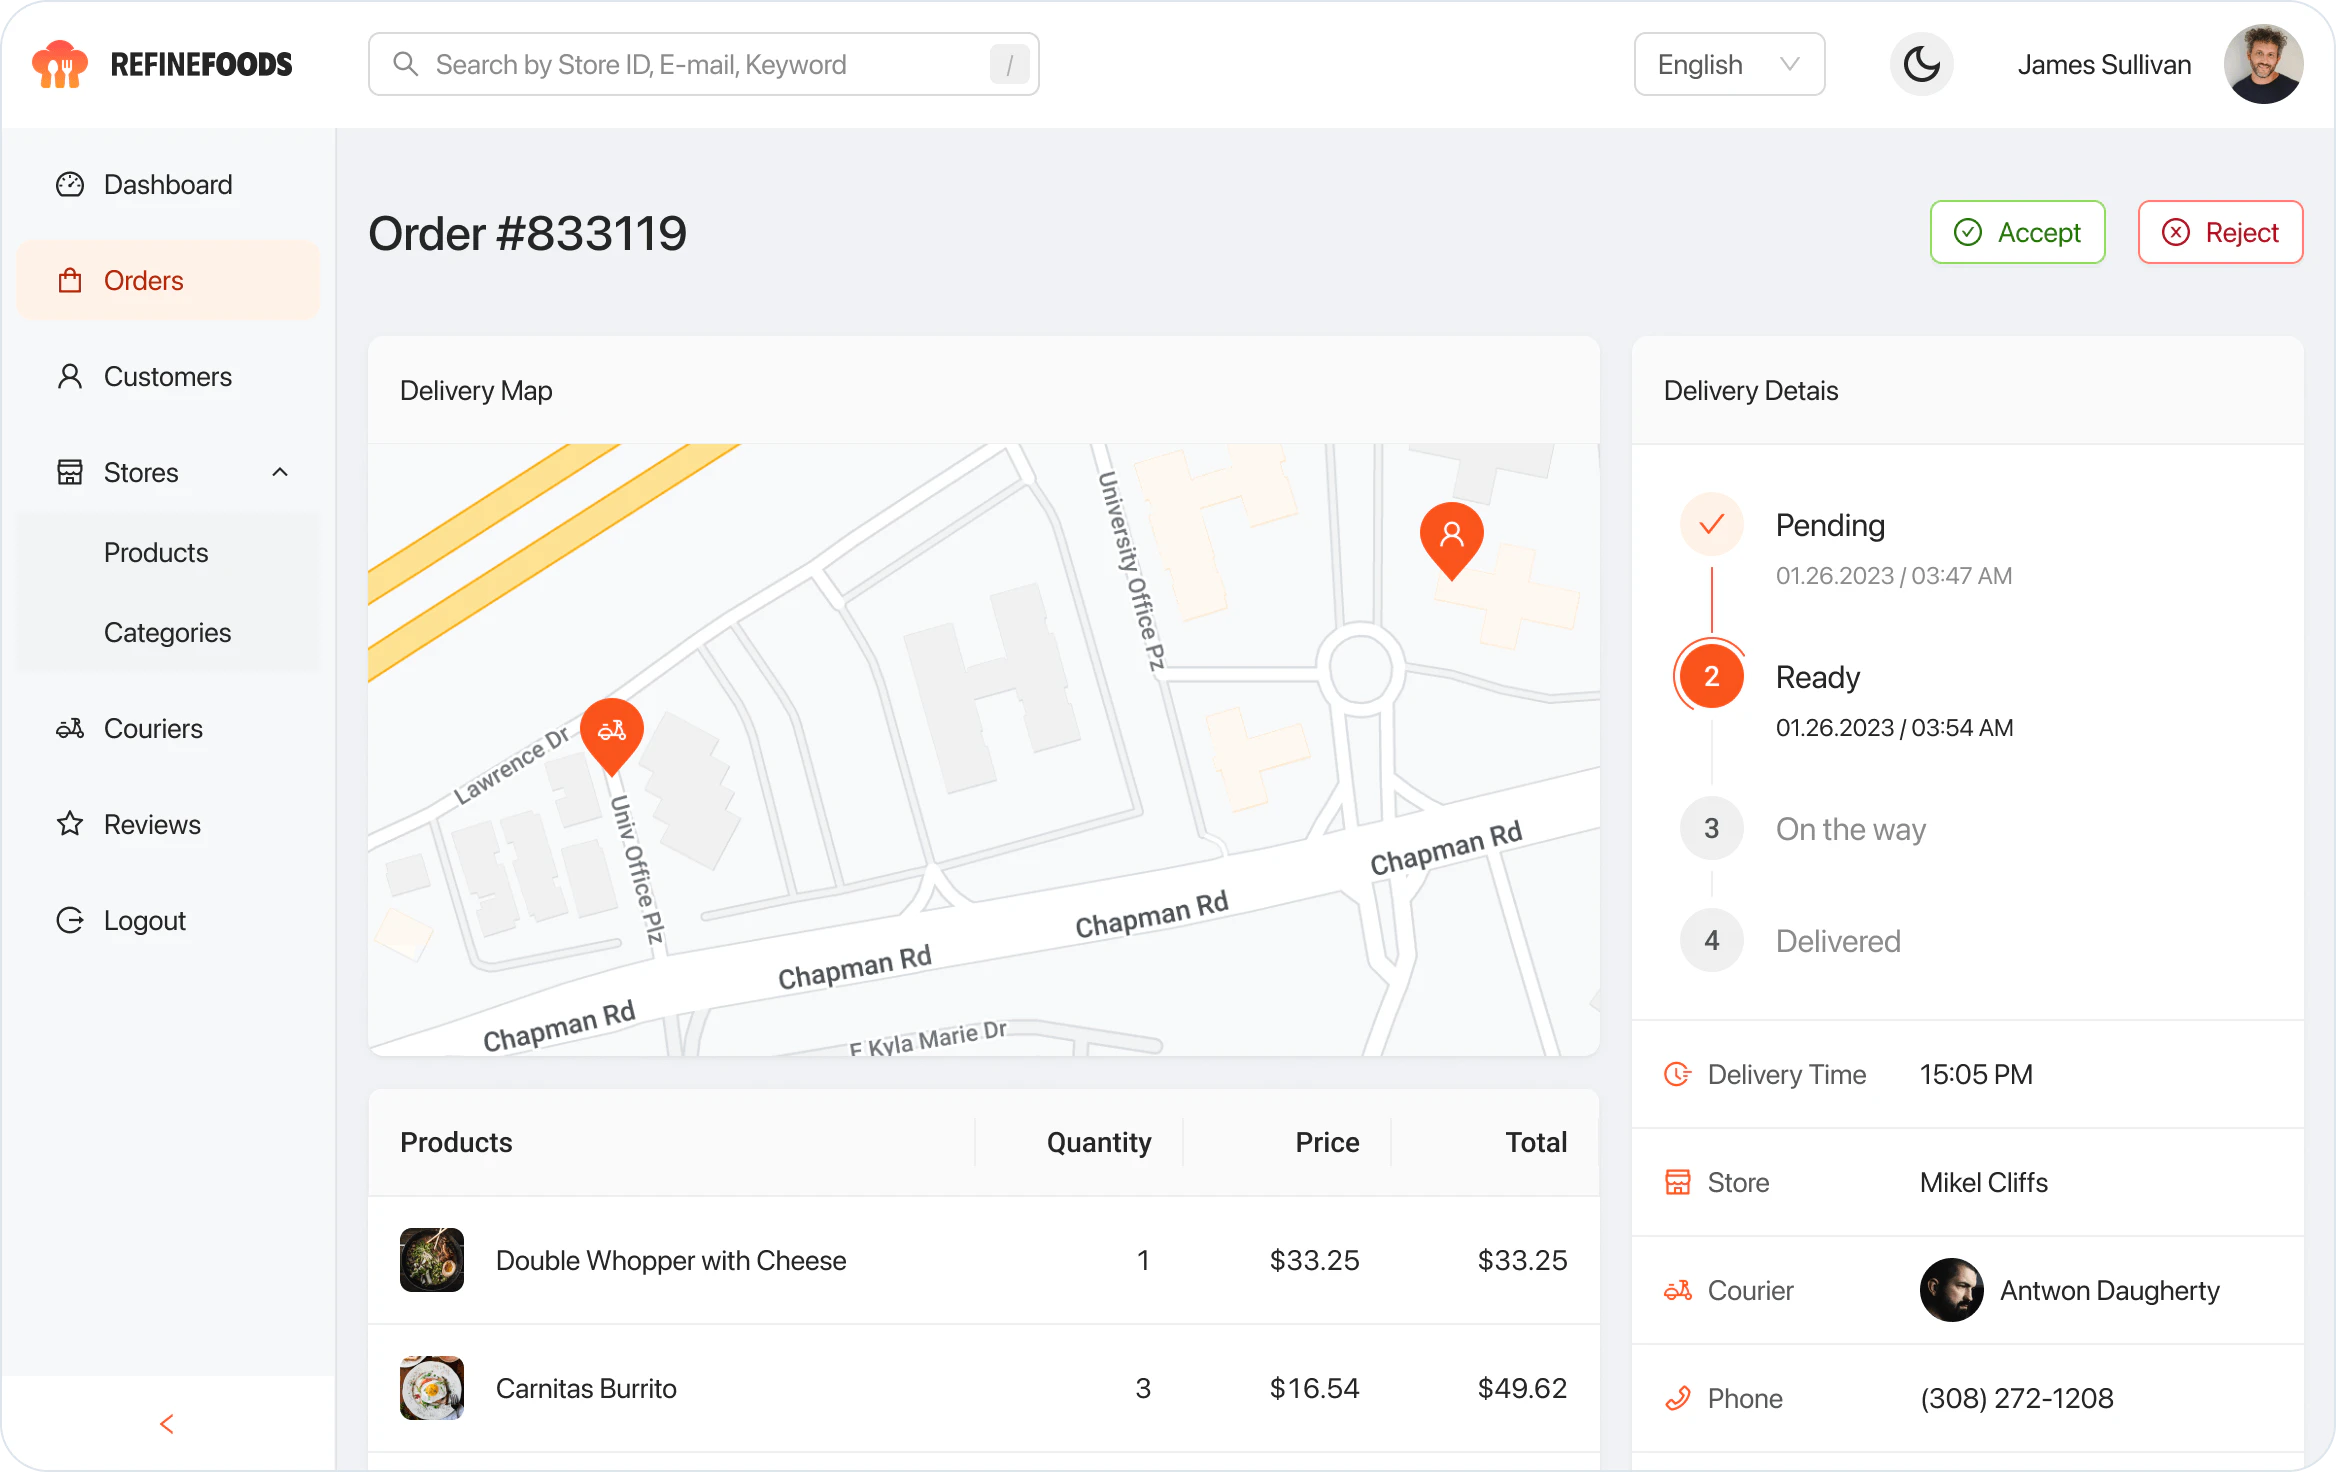2336x1472 pixels.
Task: Open the English language dropdown
Action: (1729, 63)
